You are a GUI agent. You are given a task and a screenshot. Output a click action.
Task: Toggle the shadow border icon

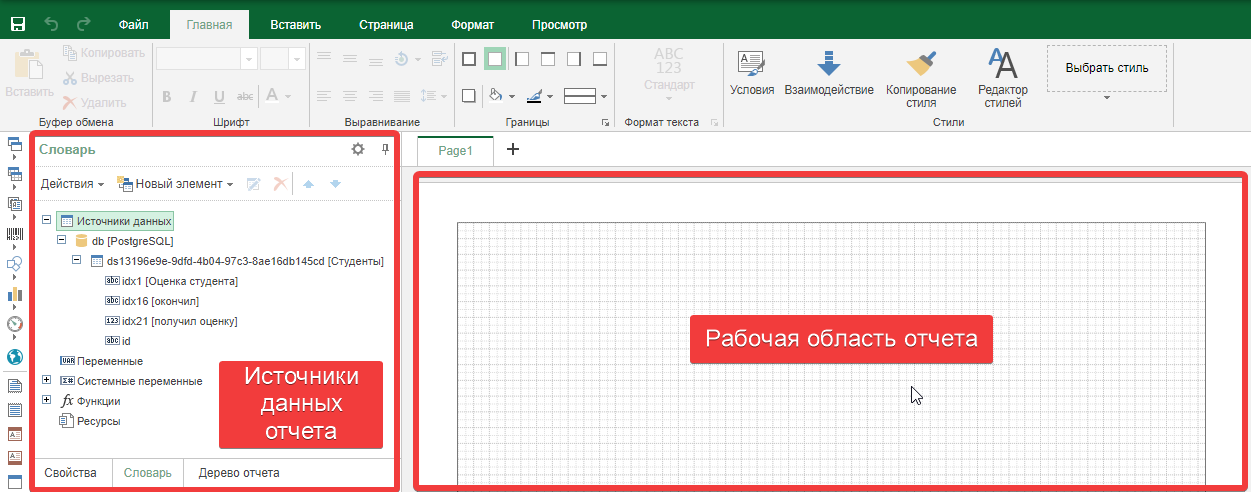[x=469, y=96]
